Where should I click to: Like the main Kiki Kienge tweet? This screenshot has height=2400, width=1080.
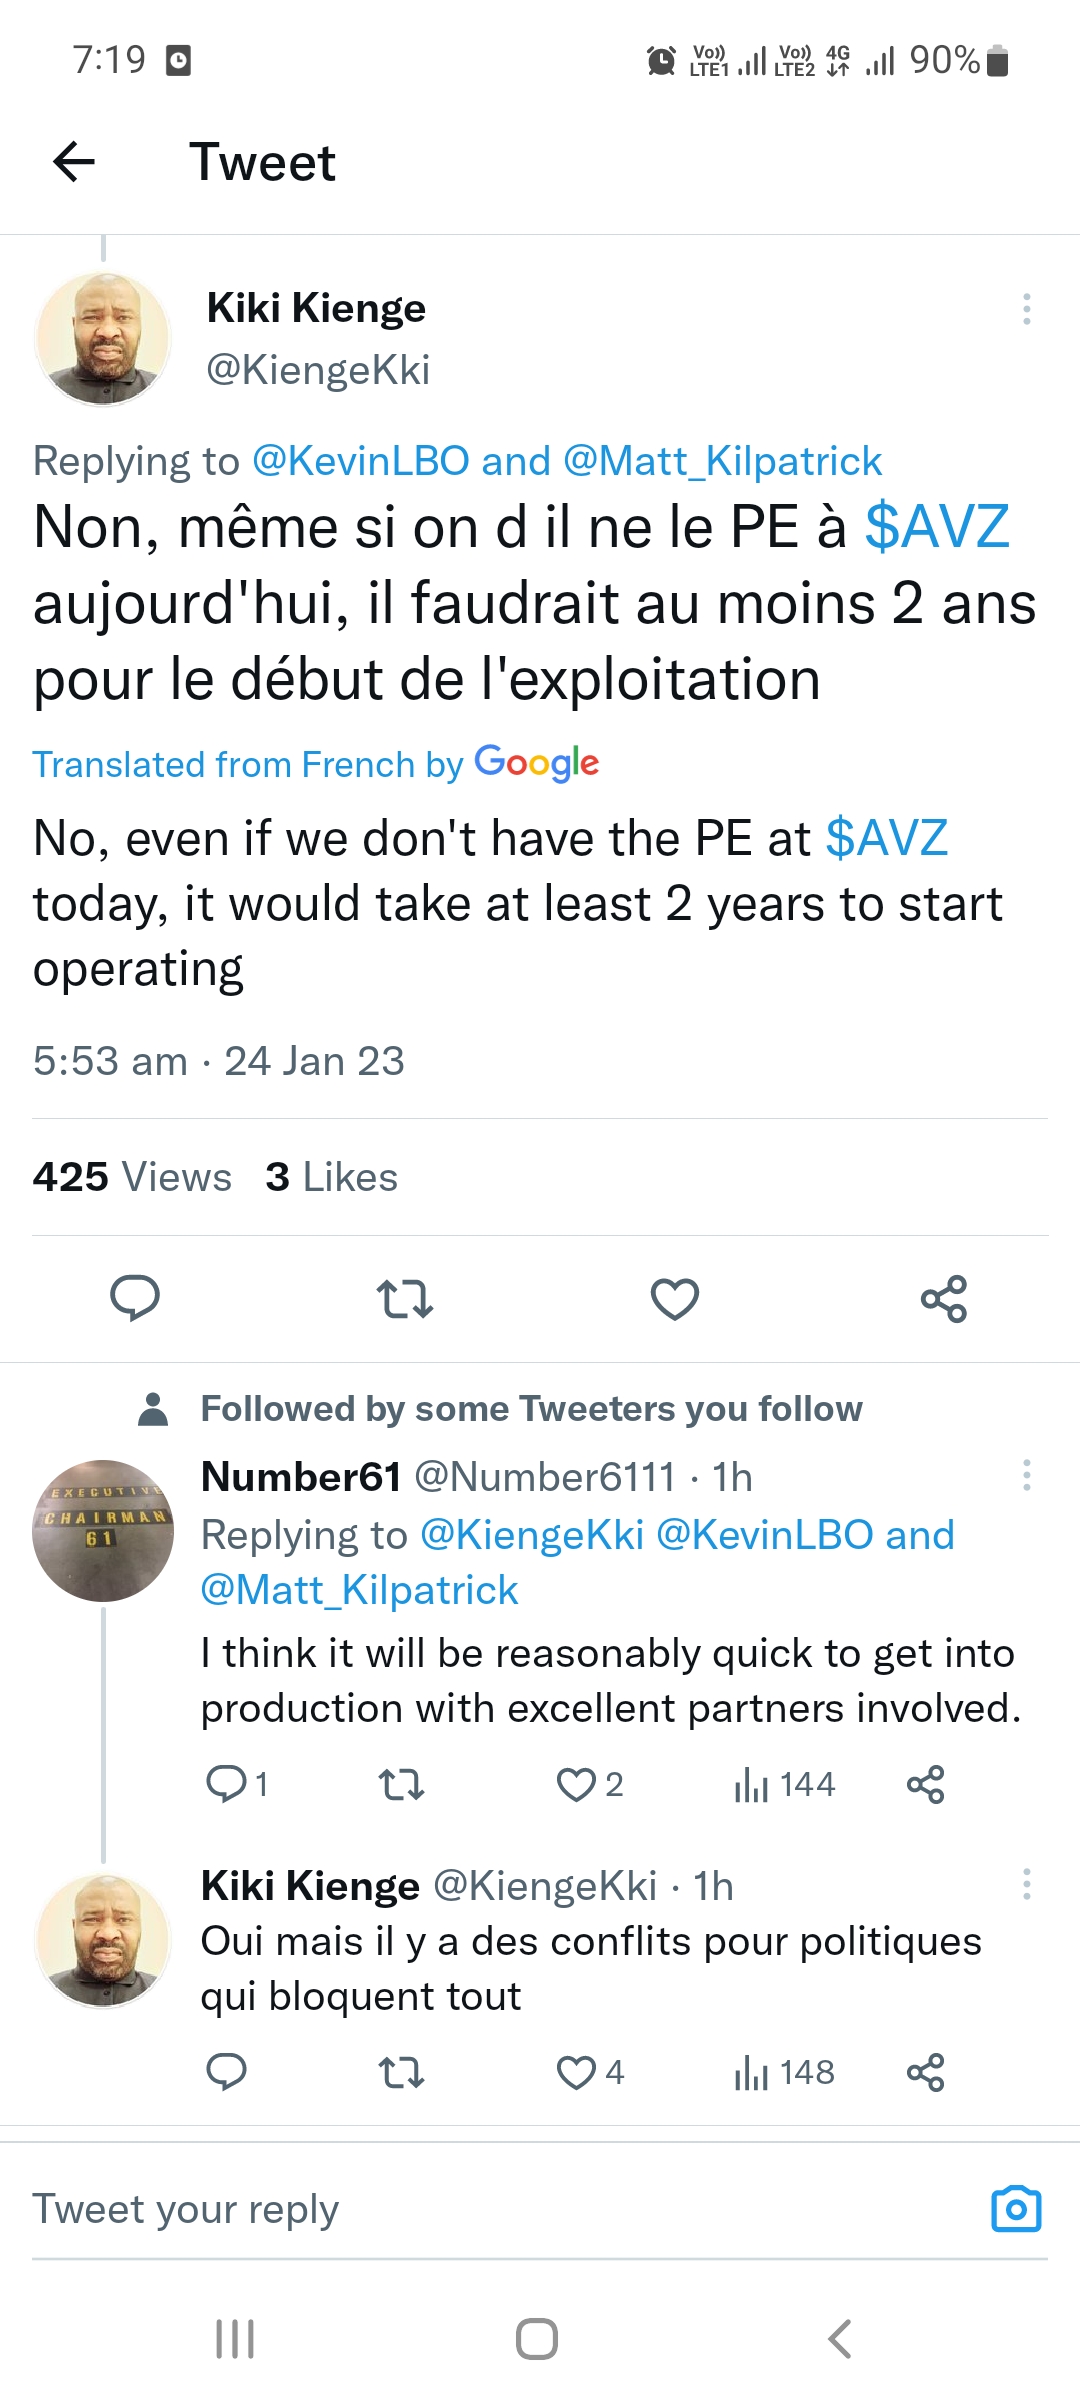coord(675,1298)
